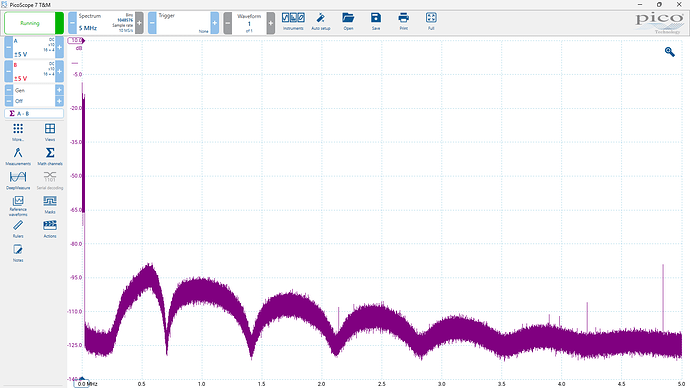Click the zoom magnifier on graph
690x388 pixels.
coord(669,52)
